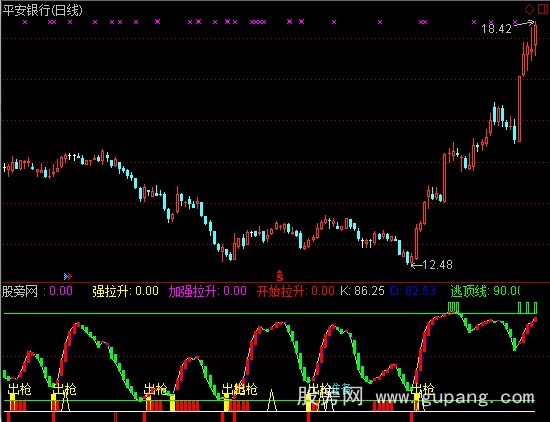The width and height of the screenshot is (550, 422).
Task: Click the 18.42 high price label
Action: pyautogui.click(x=496, y=28)
